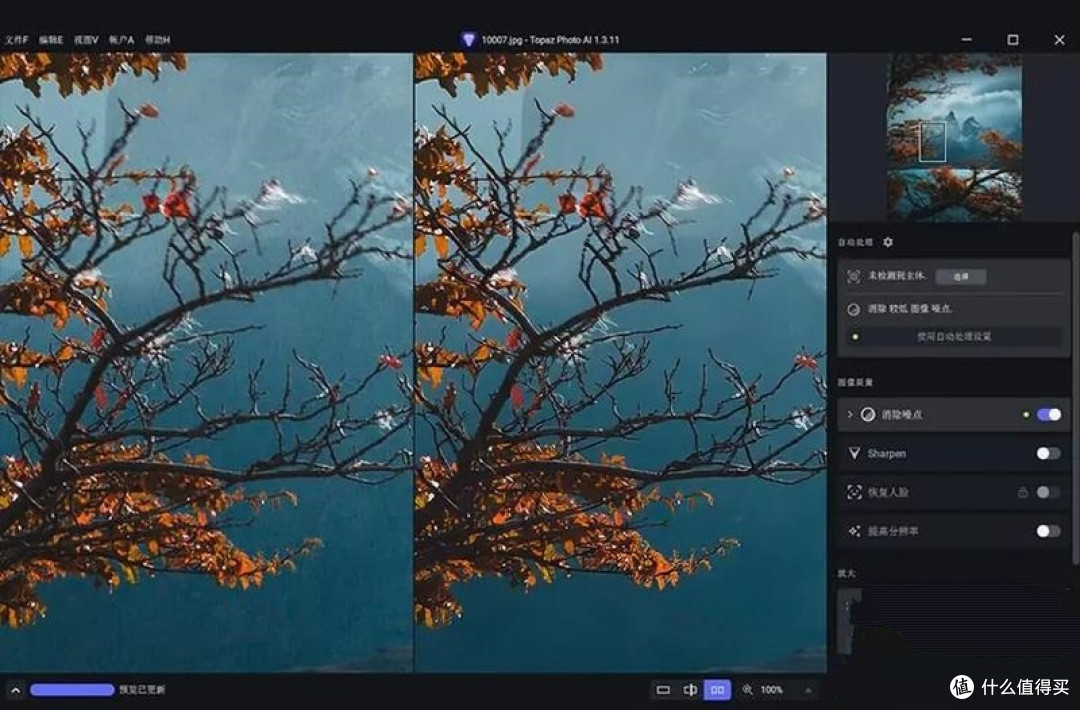This screenshot has width=1080, height=710.
Task: Click the preview update progress bar
Action: coord(72,690)
